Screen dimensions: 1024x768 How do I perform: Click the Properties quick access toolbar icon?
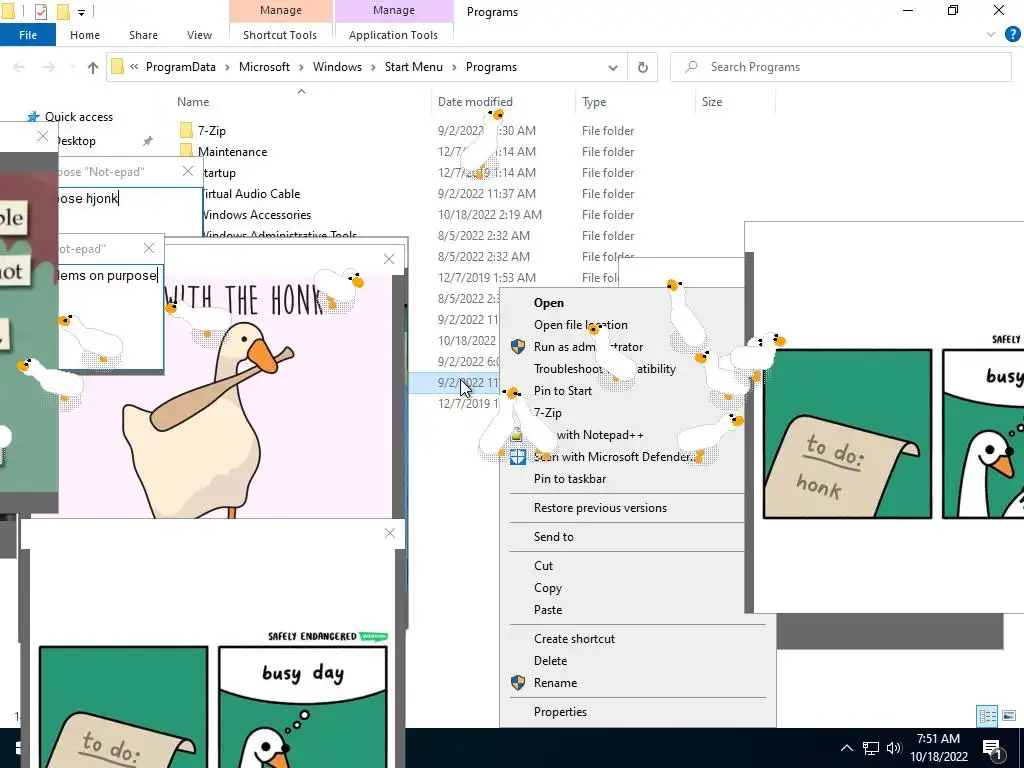(40, 12)
